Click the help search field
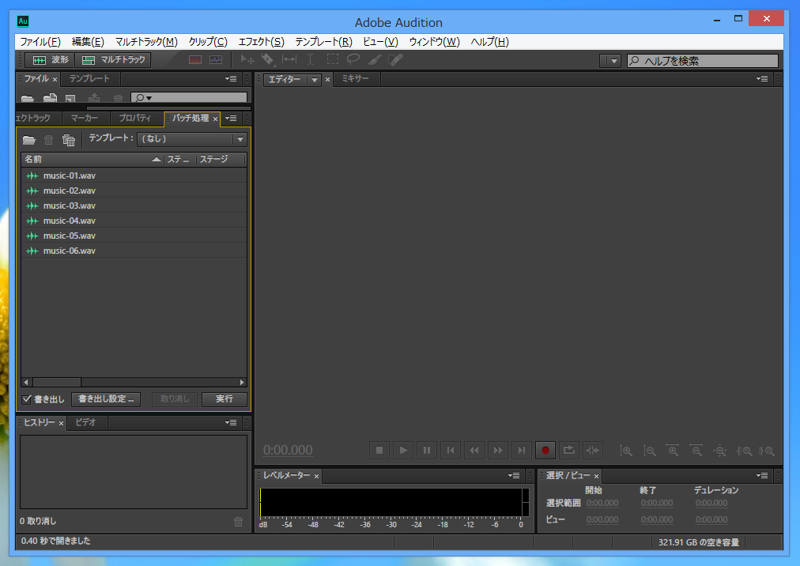This screenshot has height=566, width=800. 703,61
